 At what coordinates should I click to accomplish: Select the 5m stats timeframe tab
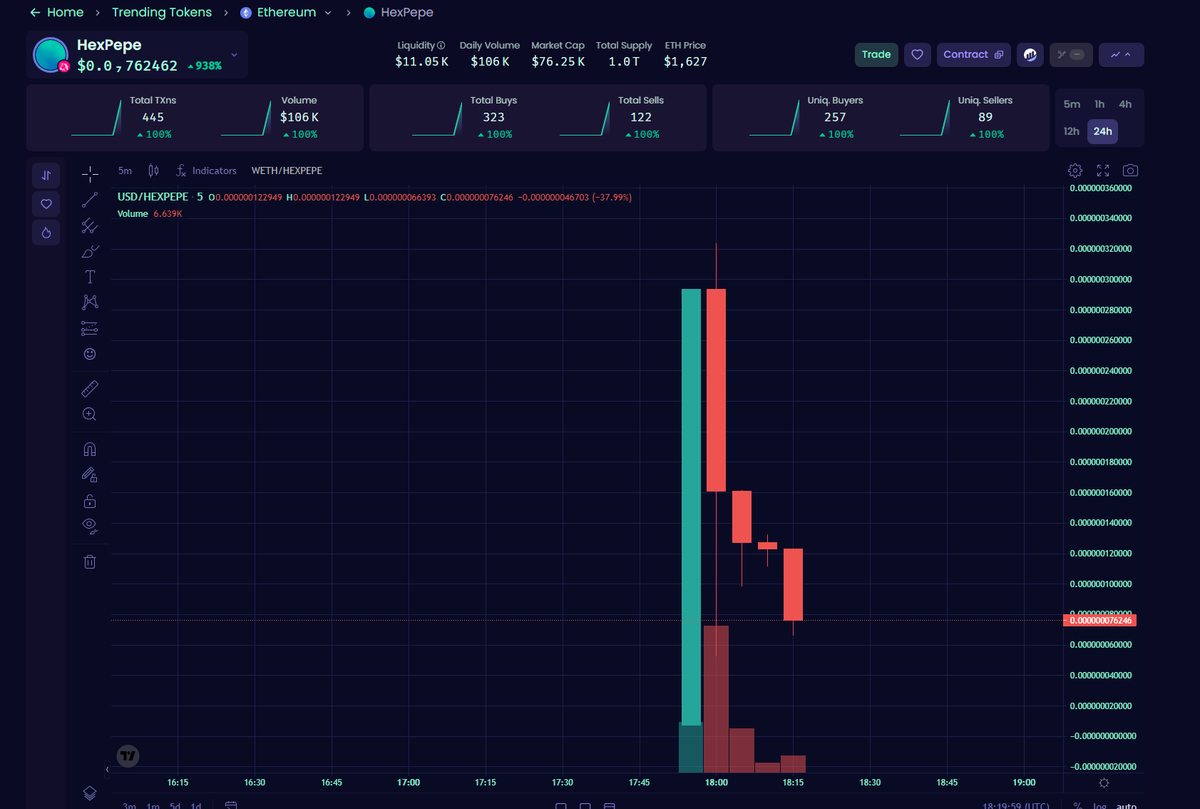tap(1072, 104)
